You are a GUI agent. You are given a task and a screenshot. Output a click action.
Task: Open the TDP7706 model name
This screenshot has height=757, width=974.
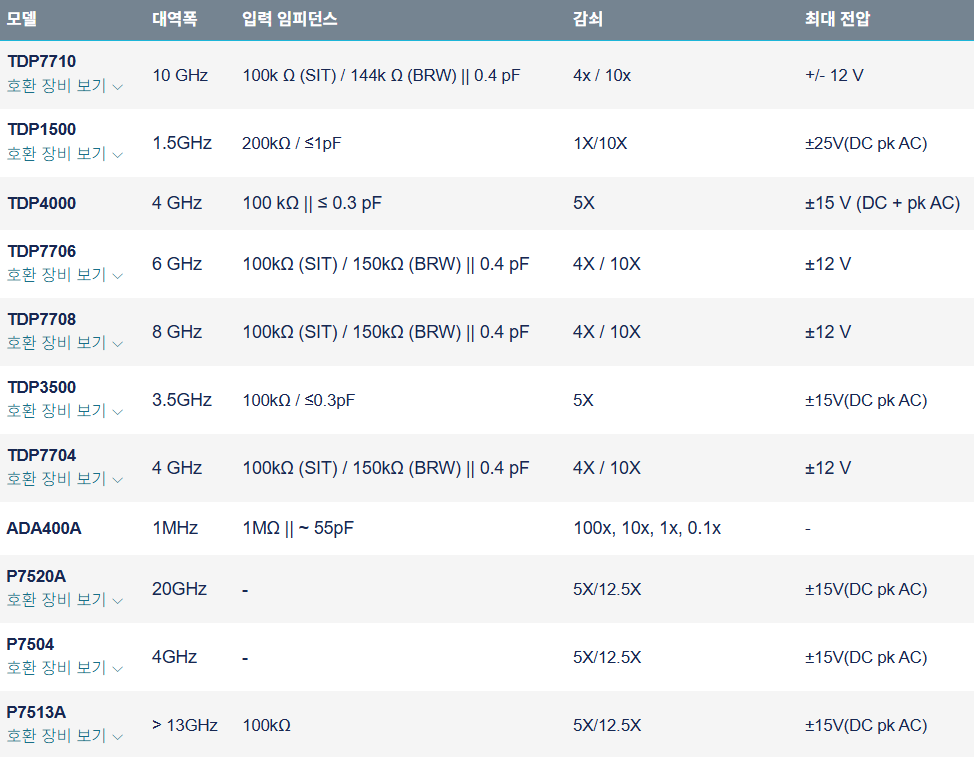click(x=42, y=251)
